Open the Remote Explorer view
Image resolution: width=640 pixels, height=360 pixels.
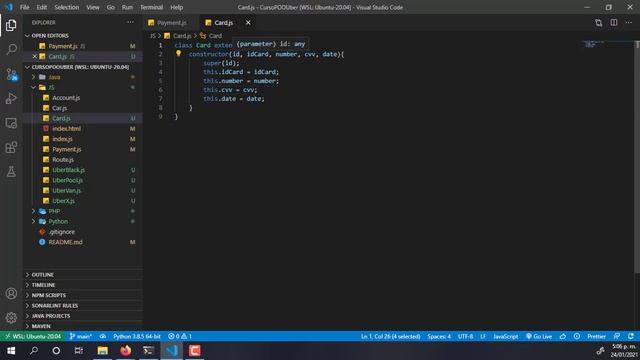click(11, 123)
